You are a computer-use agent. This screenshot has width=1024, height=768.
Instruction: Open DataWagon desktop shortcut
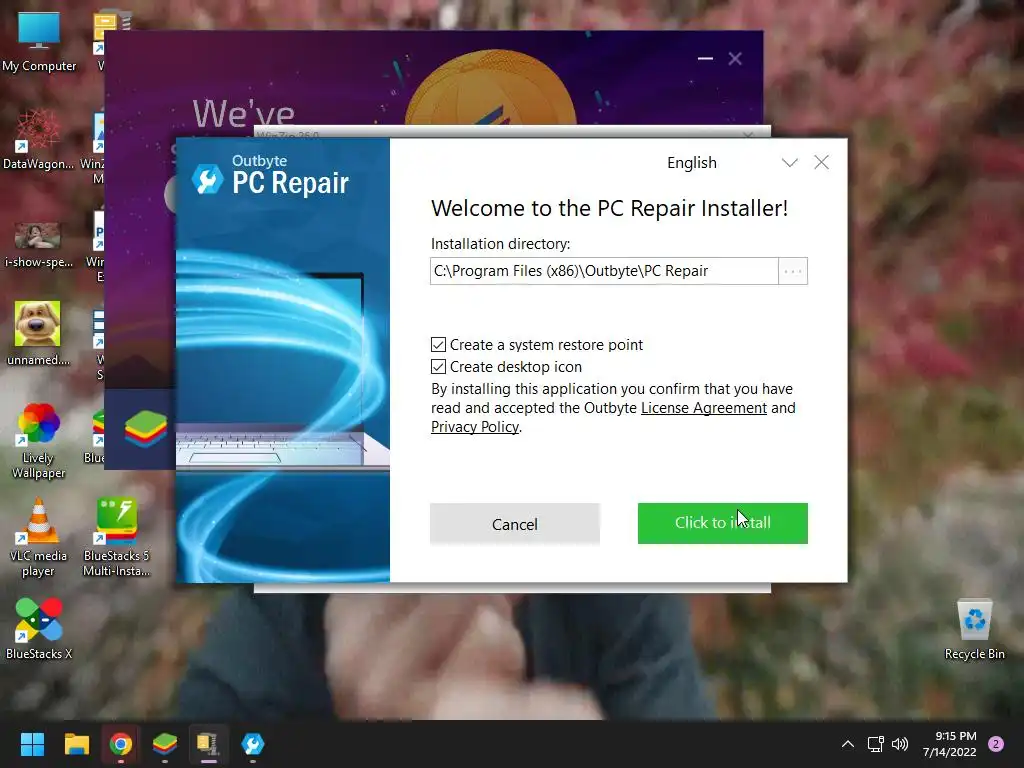(38, 139)
